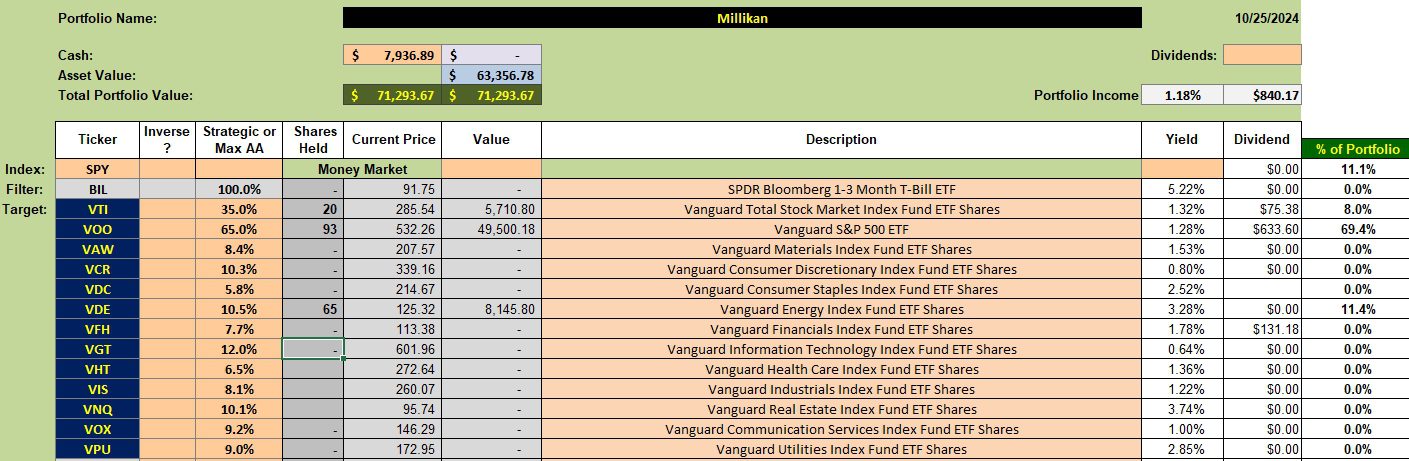Click the VDC ticker cell
Viewport: 1409px width, 461px height.
coord(97,289)
